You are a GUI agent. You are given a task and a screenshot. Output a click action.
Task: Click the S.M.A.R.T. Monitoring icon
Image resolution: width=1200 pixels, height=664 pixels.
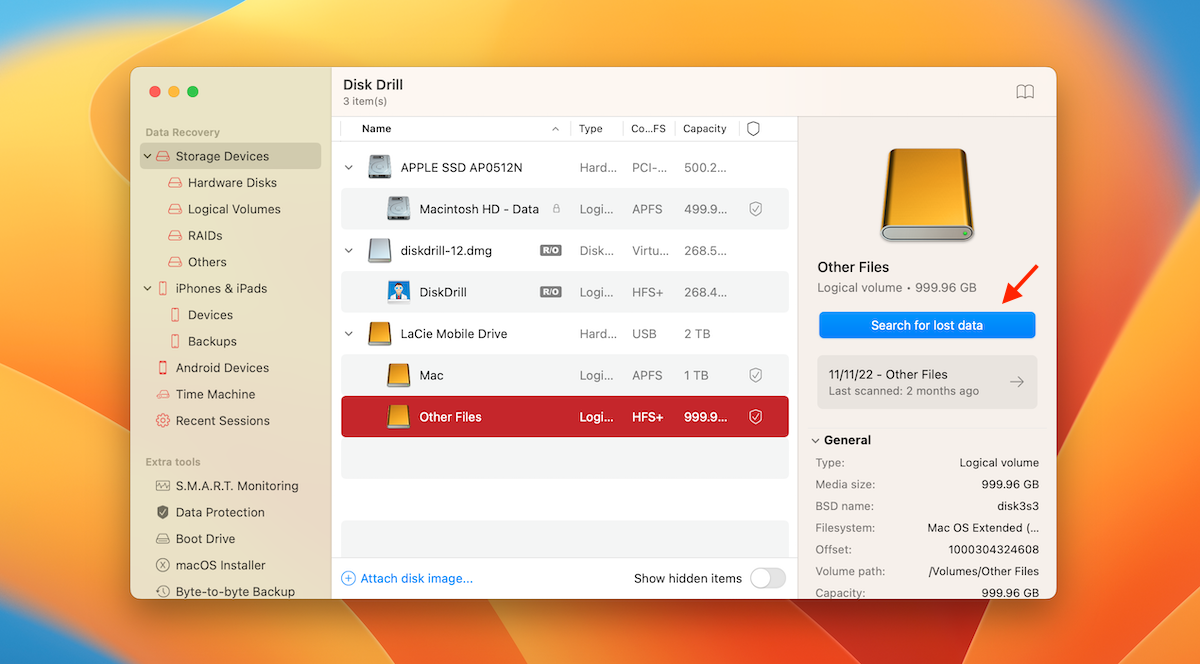[x=163, y=486]
